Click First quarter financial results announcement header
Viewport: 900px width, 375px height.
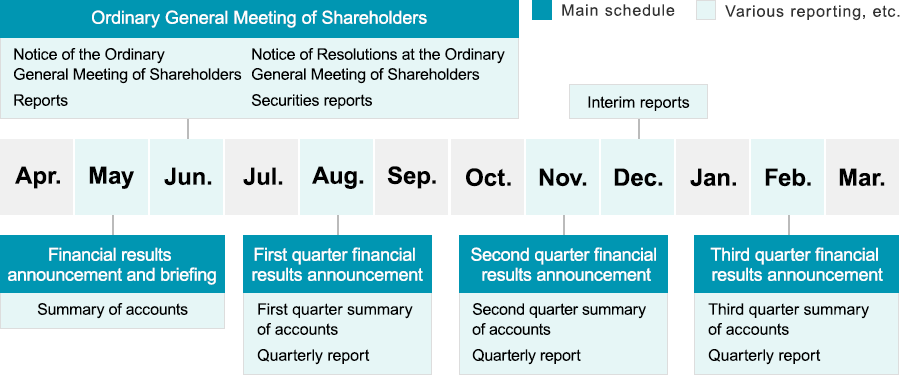pyautogui.click(x=338, y=264)
